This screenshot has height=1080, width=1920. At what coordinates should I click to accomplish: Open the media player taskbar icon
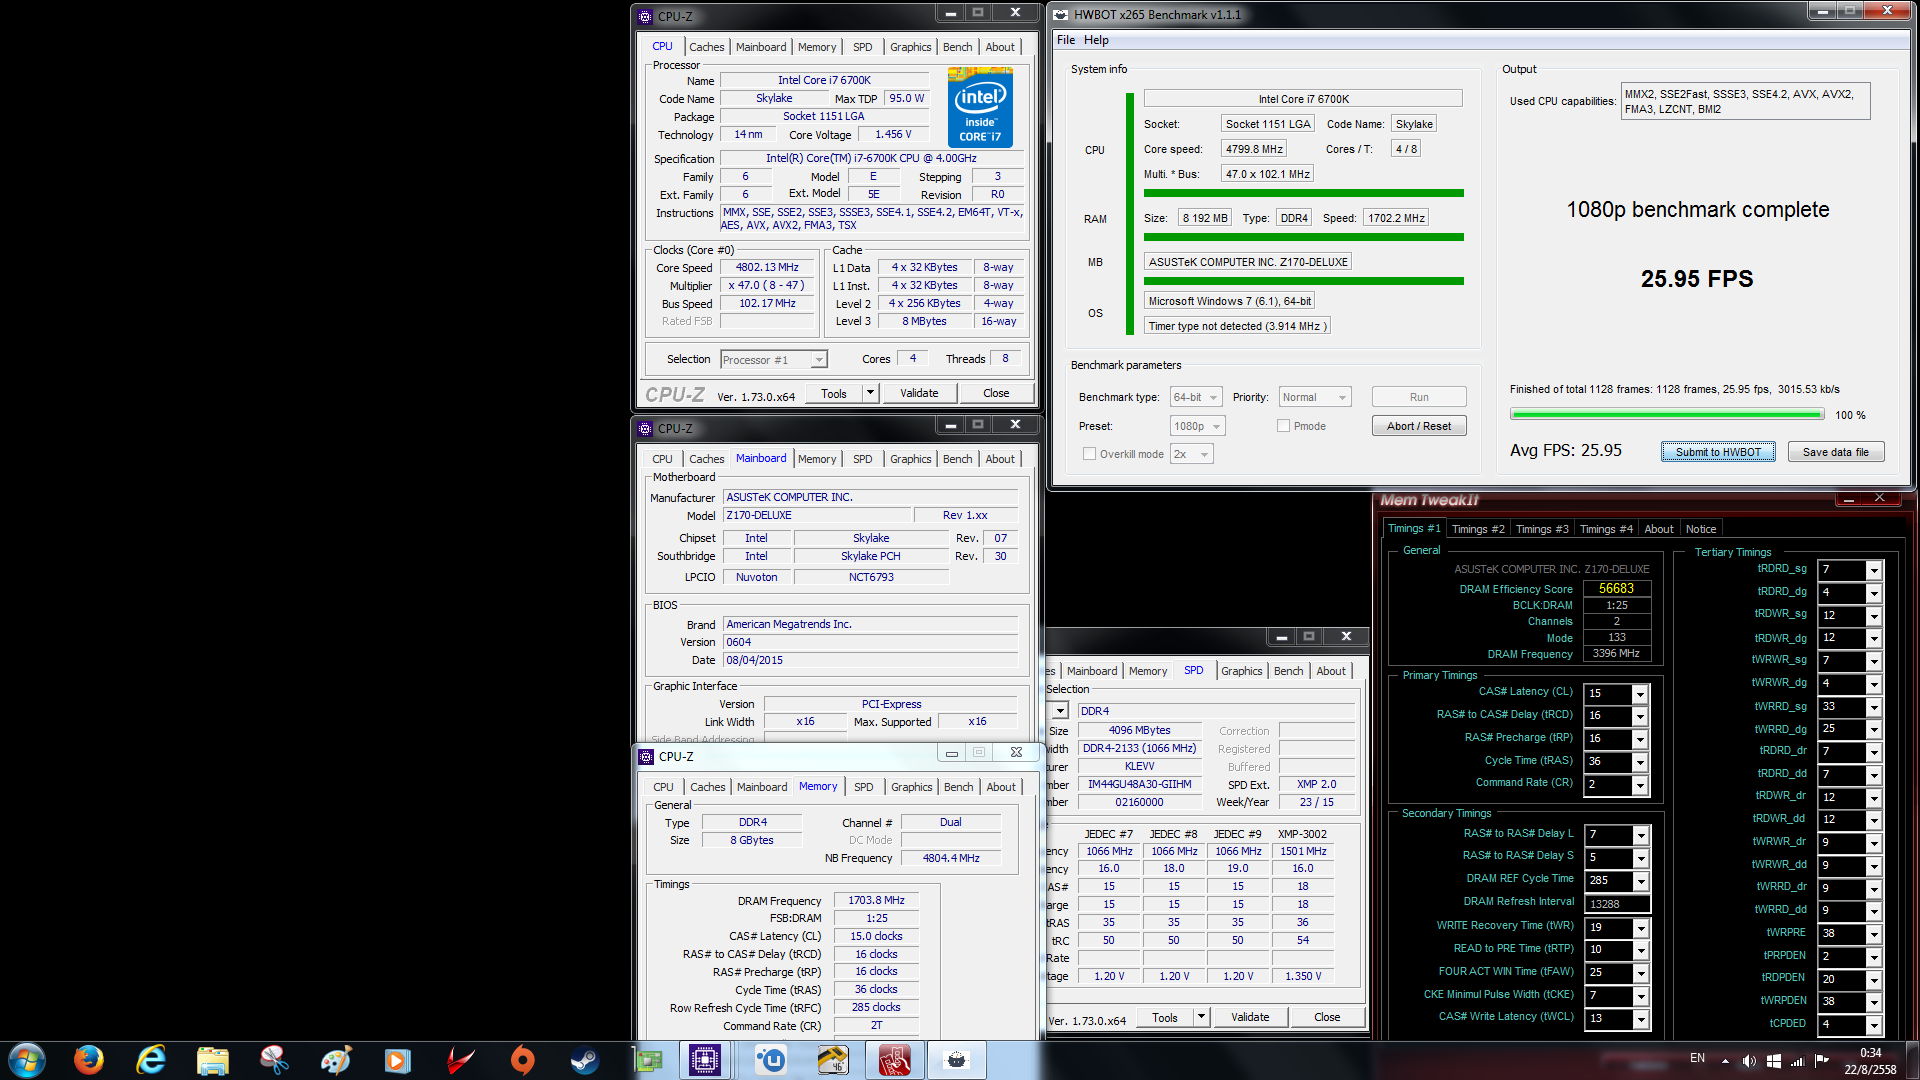point(398,1060)
